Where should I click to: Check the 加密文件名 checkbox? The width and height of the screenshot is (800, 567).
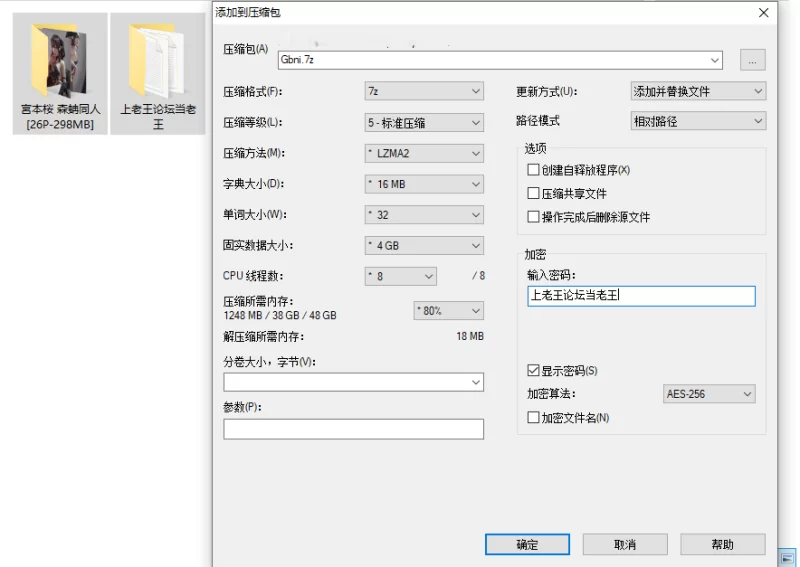(533, 418)
